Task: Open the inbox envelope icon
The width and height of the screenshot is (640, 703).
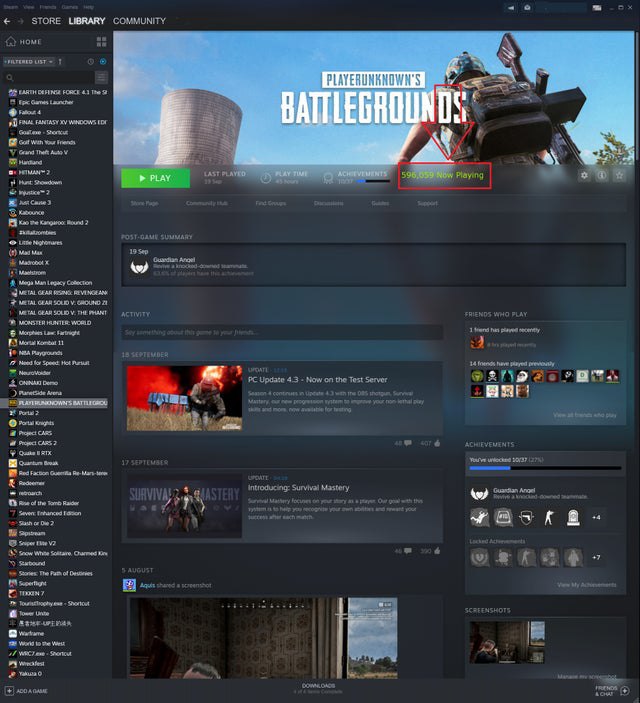Action: tap(527, 8)
